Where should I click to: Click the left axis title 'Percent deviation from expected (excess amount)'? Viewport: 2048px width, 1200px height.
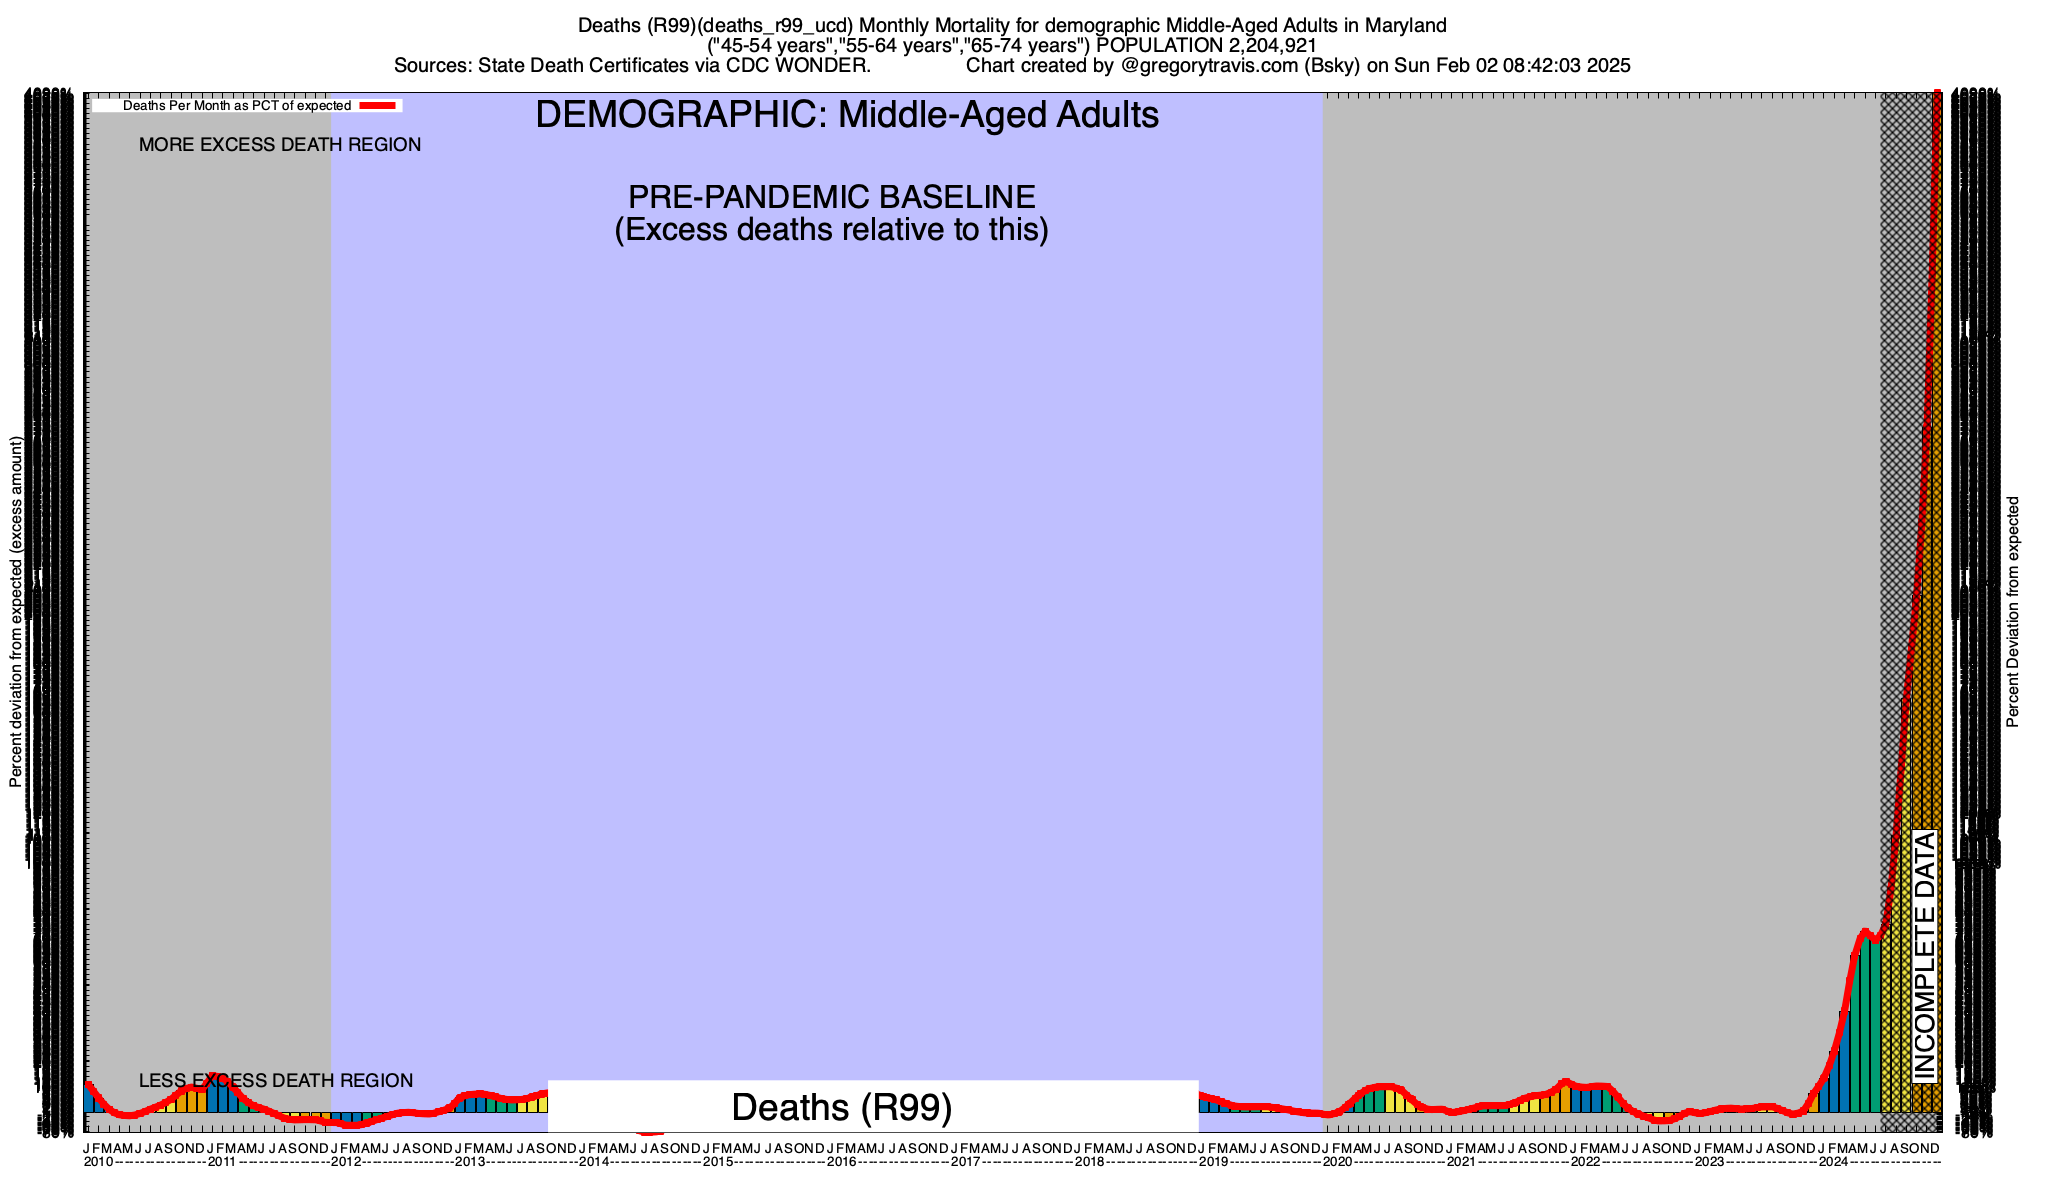15,612
